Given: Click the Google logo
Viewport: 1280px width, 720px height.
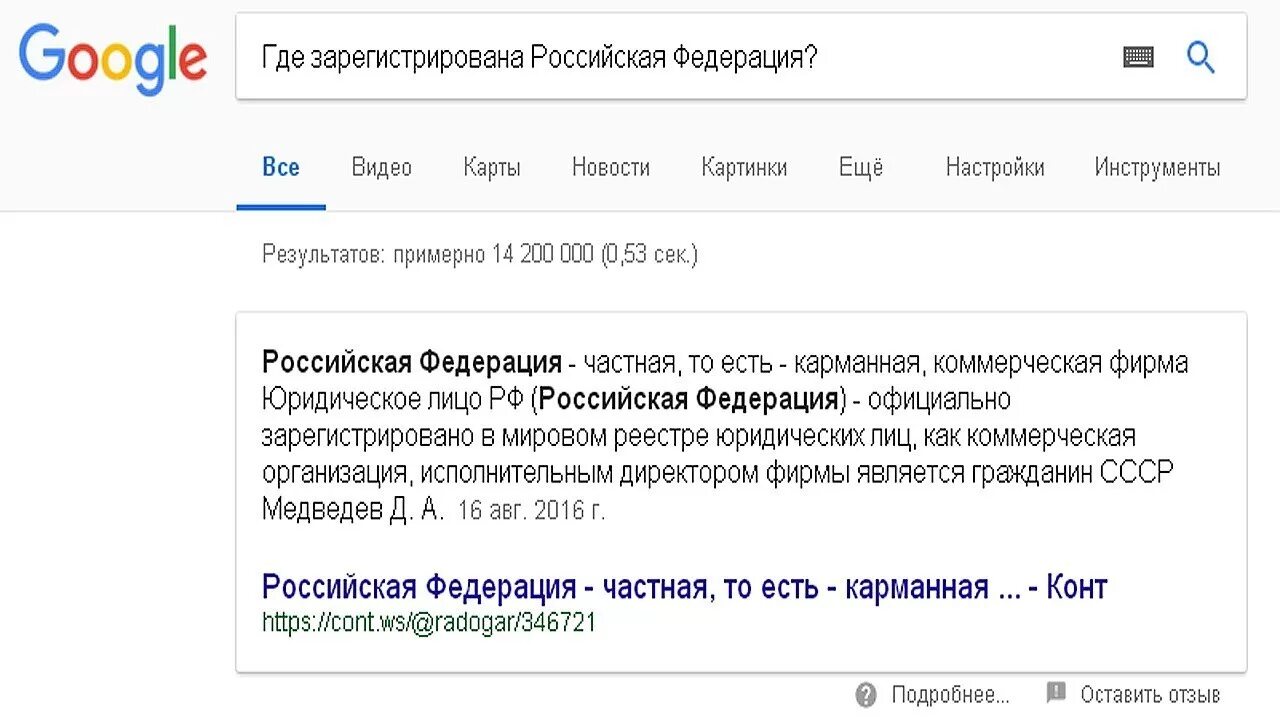Looking at the screenshot, I should [113, 58].
